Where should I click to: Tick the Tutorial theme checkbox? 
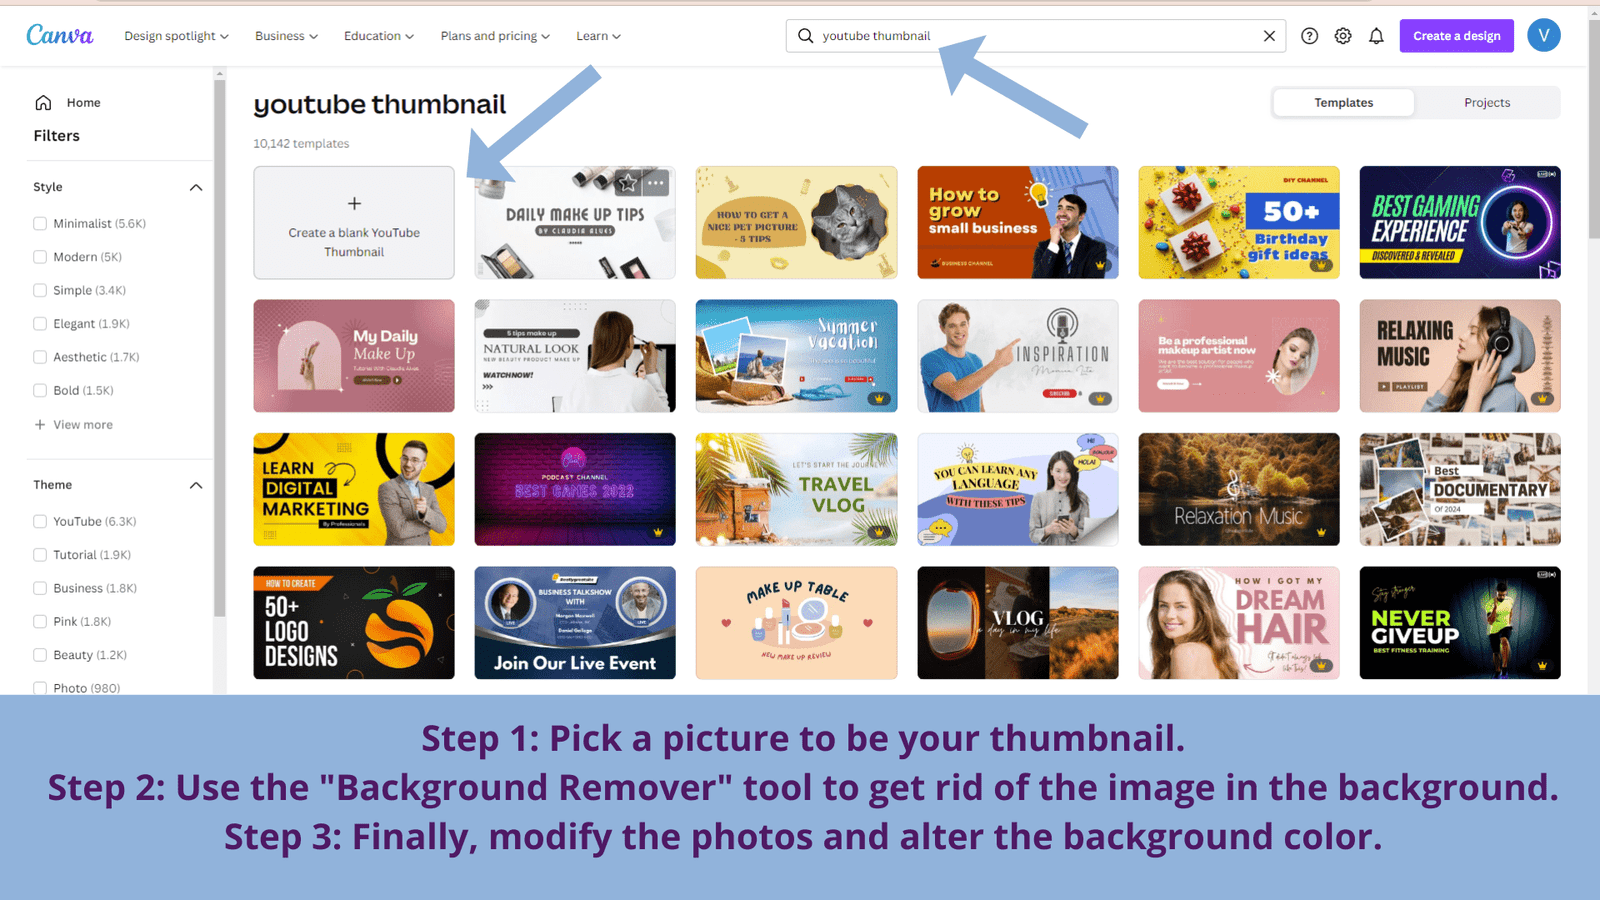40,554
